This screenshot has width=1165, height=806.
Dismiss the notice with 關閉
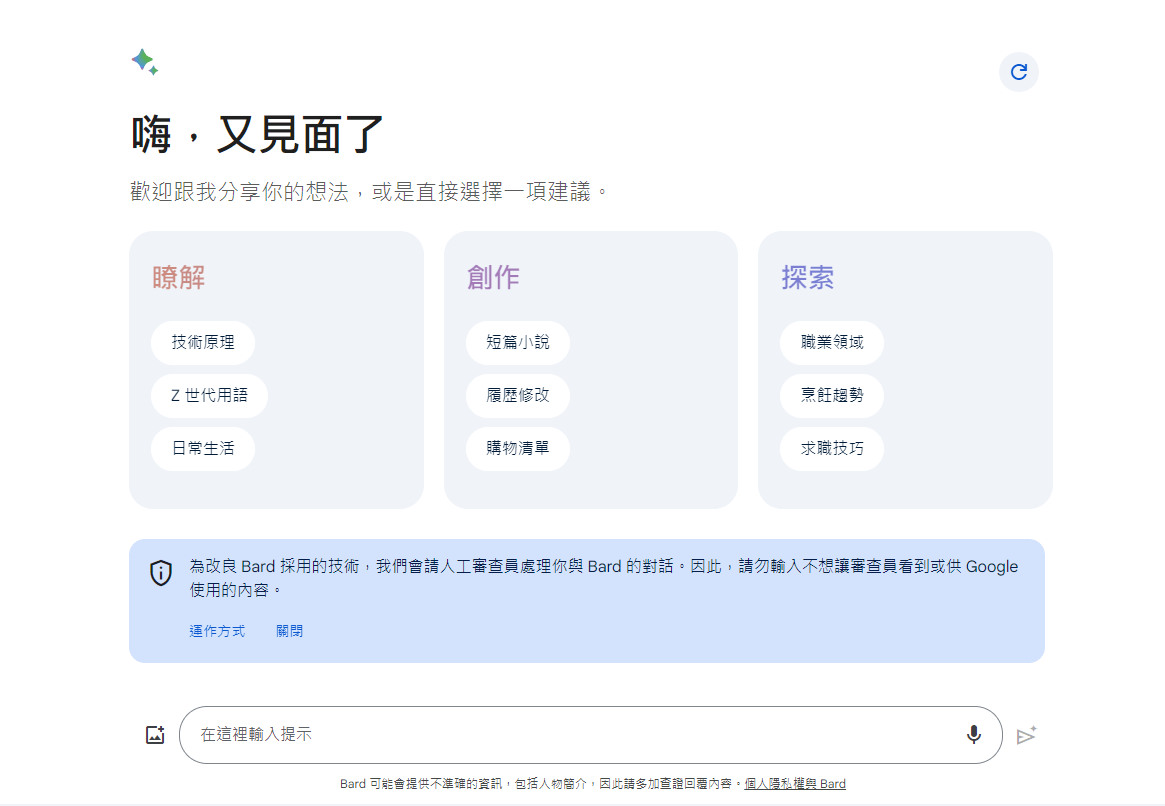(x=290, y=630)
